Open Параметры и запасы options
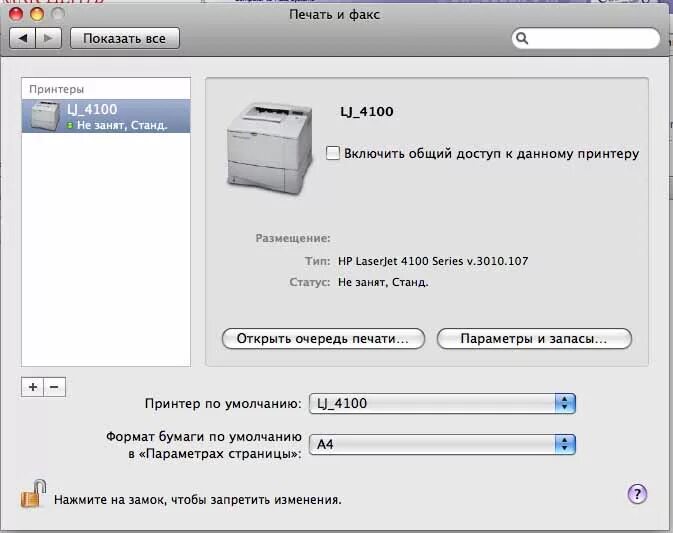The width and height of the screenshot is (673, 533). pos(534,339)
